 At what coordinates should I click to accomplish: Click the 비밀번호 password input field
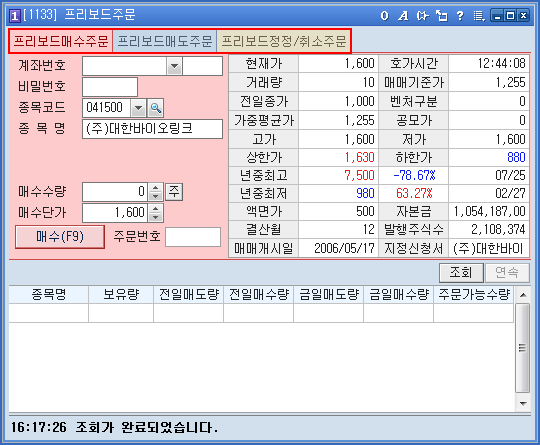(110, 87)
